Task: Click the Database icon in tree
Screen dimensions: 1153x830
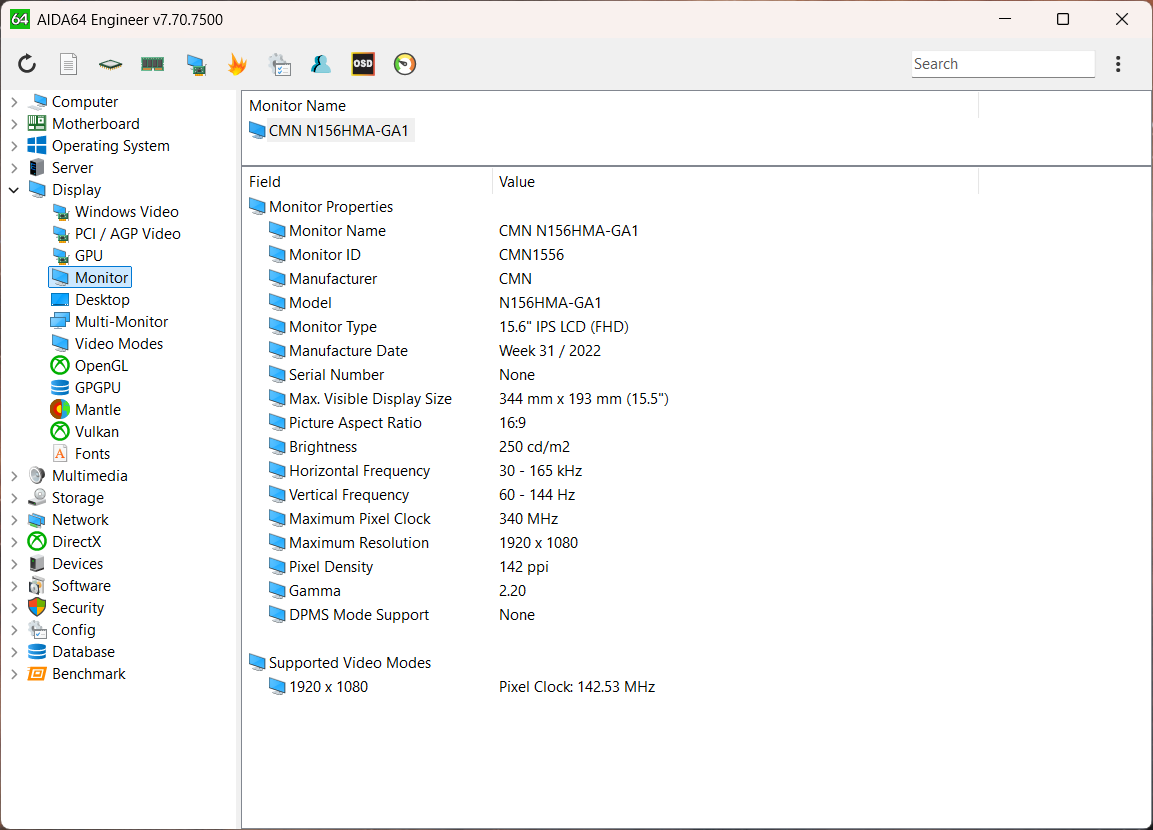Action: 37,652
